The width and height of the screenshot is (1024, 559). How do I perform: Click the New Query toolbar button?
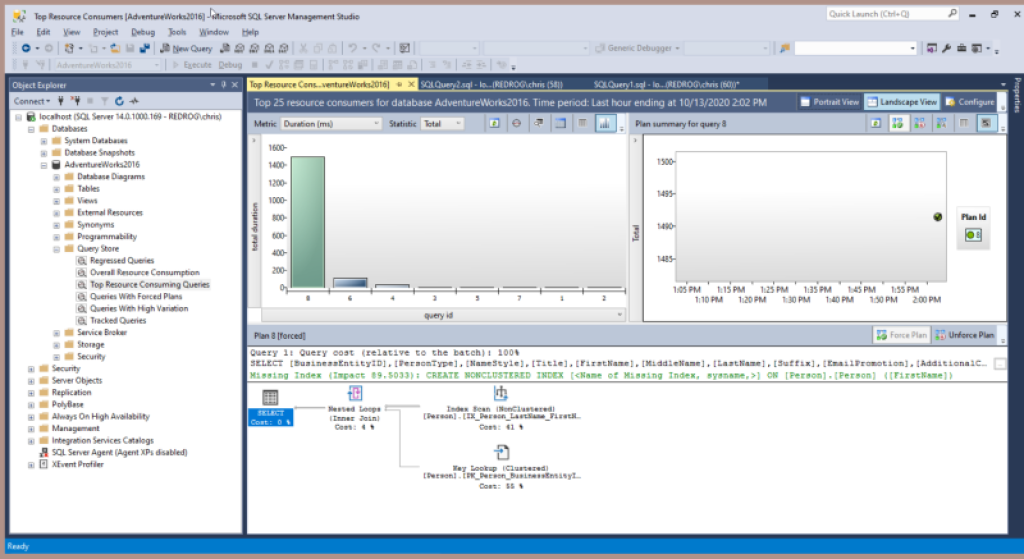pos(187,48)
